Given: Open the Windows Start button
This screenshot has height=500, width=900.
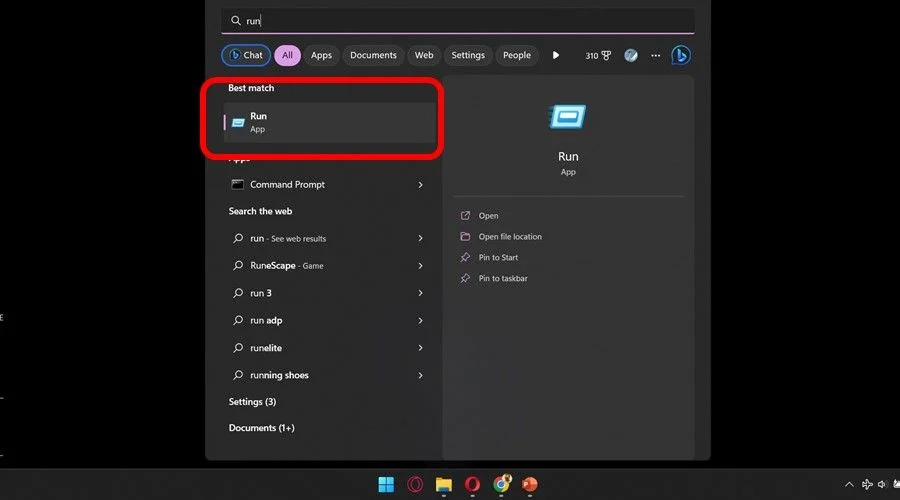Looking at the screenshot, I should pyautogui.click(x=386, y=485).
